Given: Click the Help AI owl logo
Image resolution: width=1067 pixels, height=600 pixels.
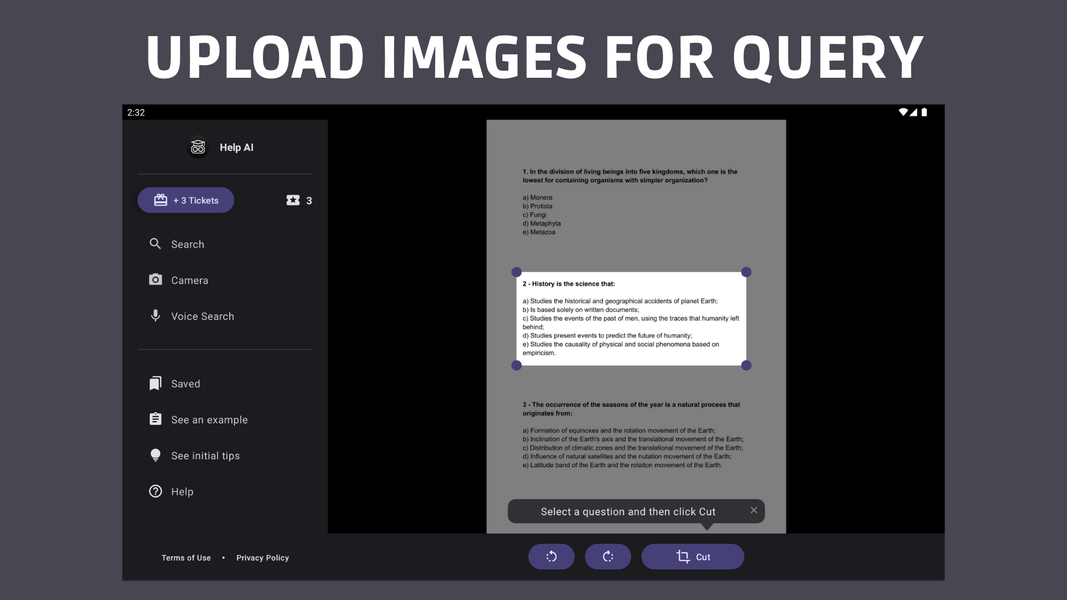Looking at the screenshot, I should (x=198, y=147).
